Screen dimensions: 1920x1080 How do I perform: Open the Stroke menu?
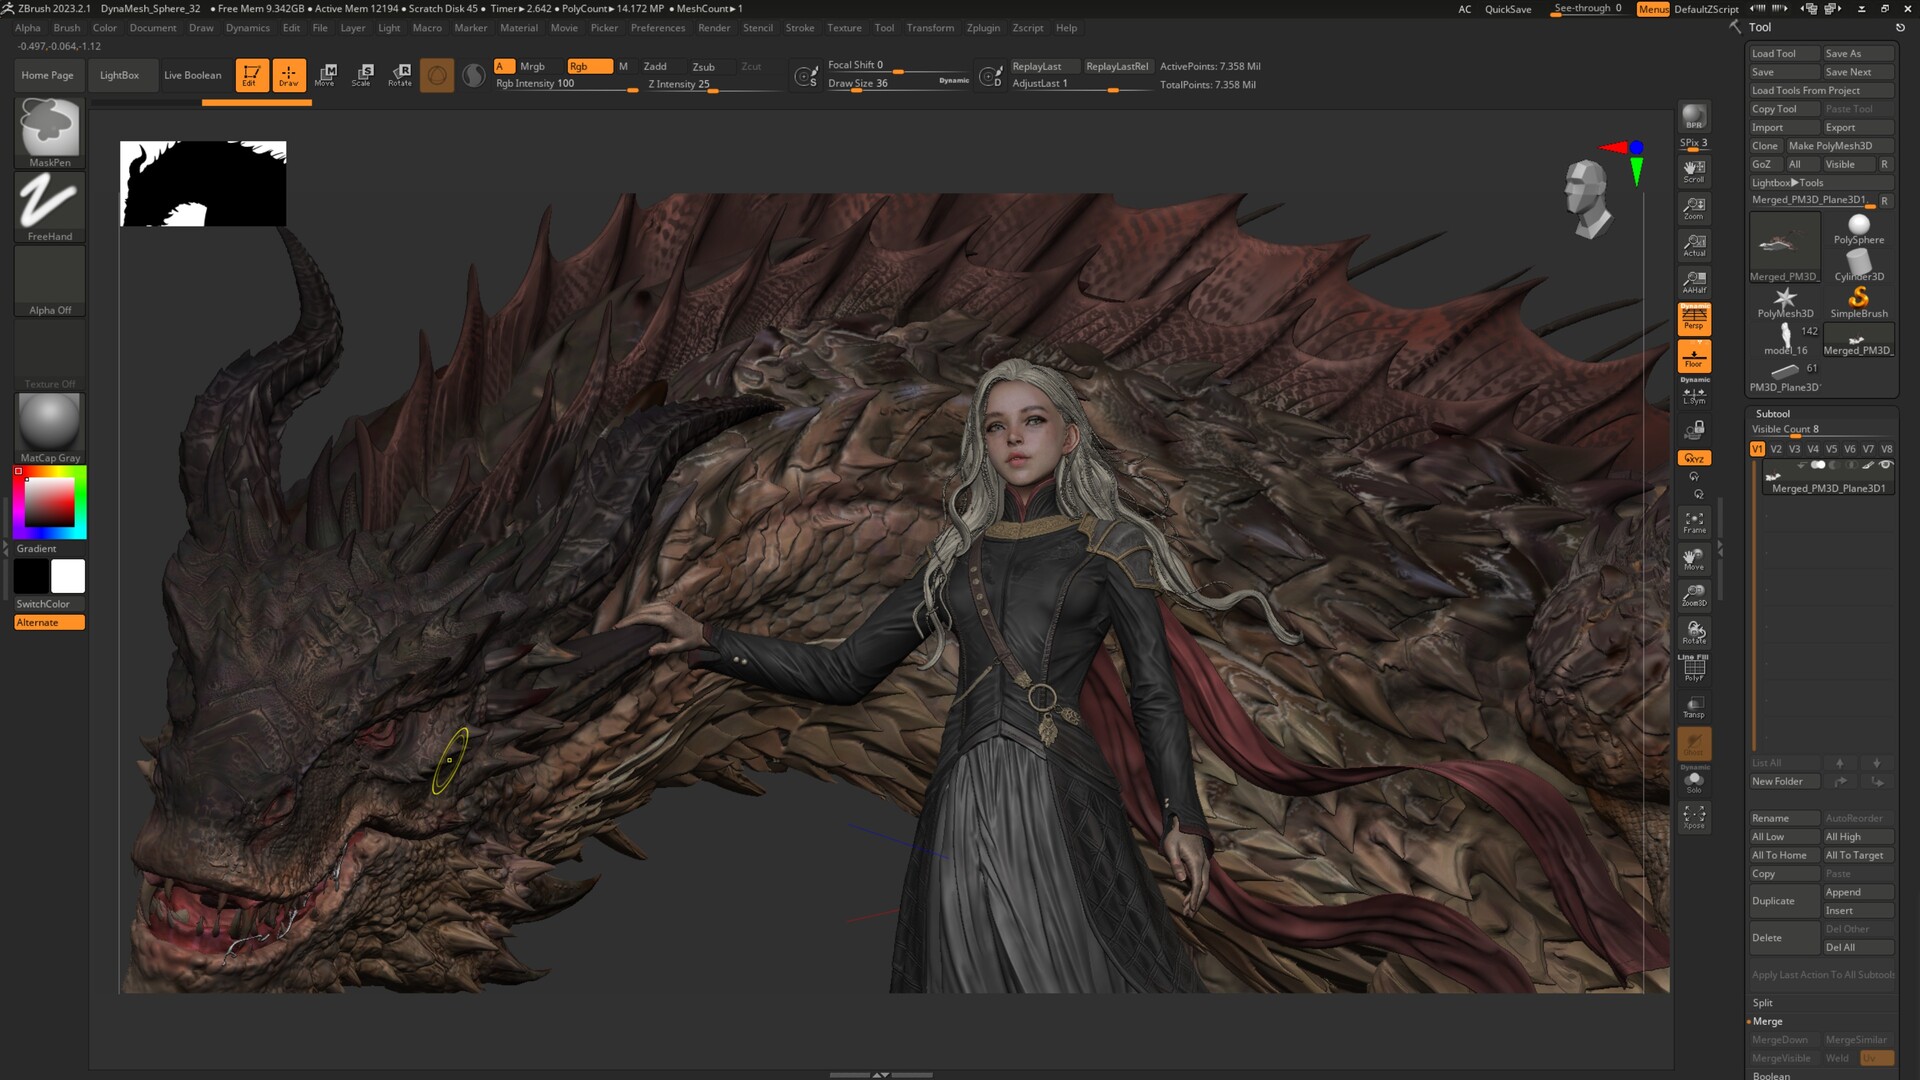pyautogui.click(x=799, y=28)
